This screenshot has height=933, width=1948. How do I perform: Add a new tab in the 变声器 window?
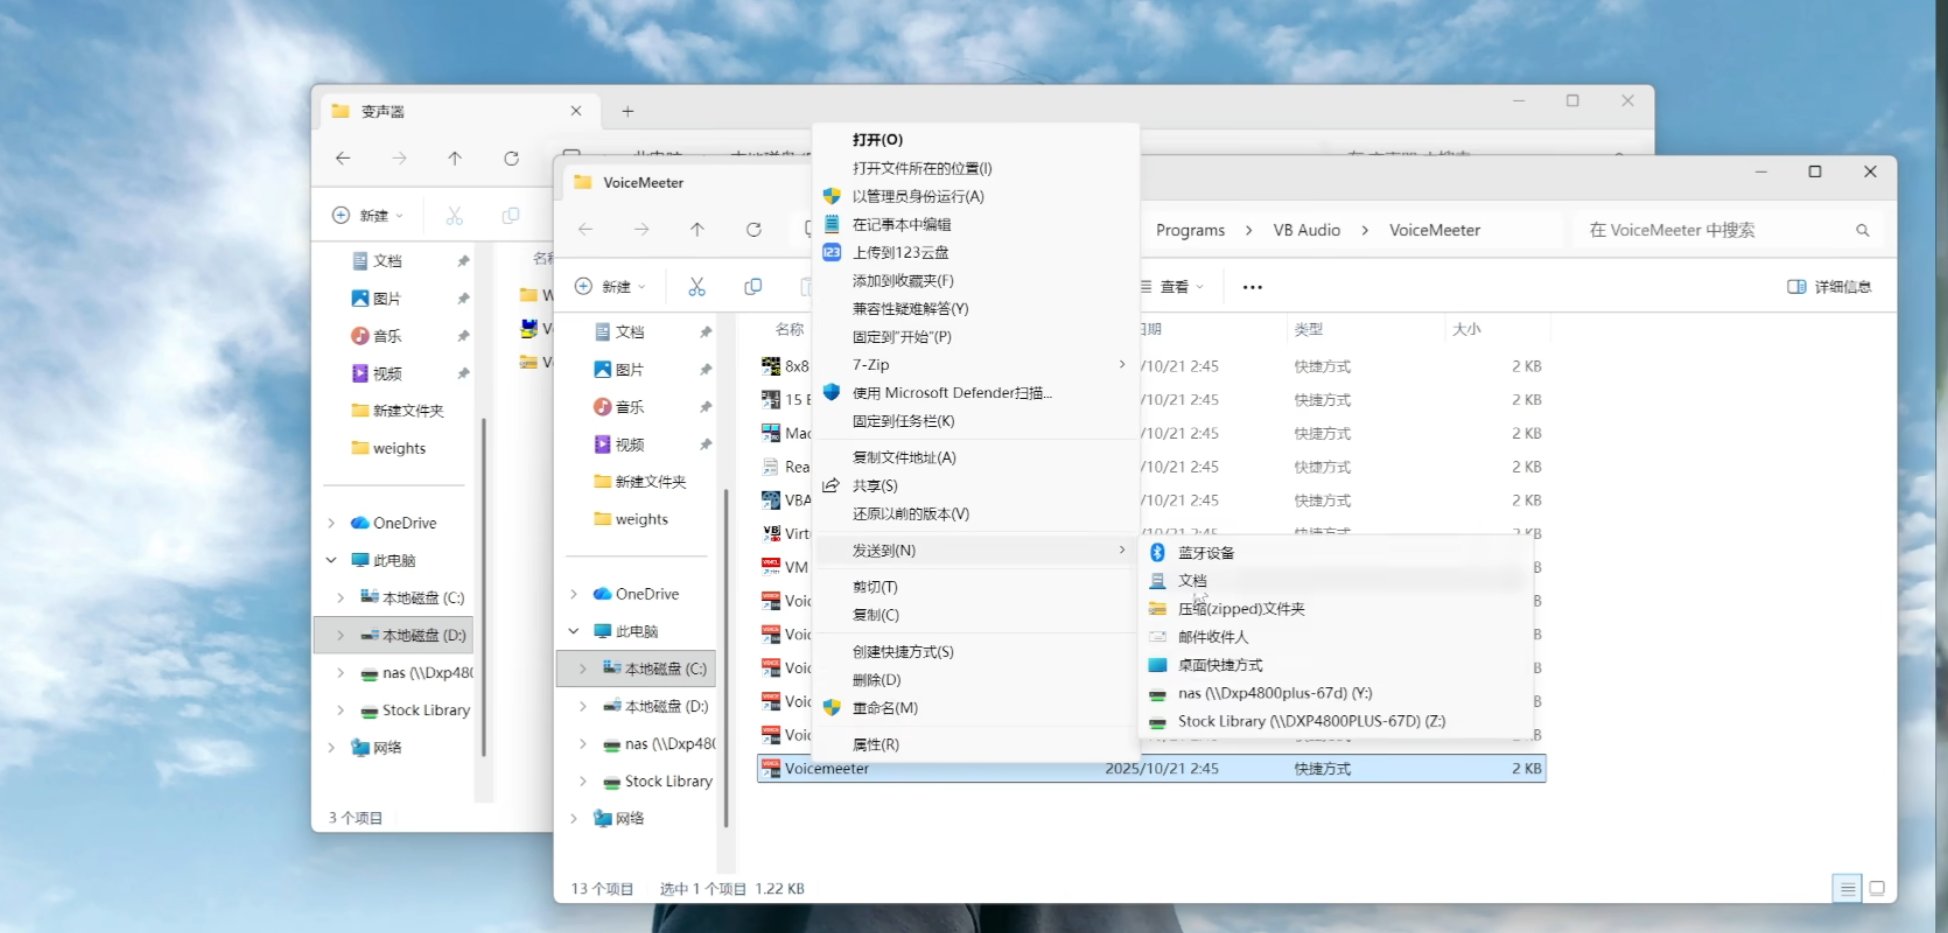click(628, 111)
